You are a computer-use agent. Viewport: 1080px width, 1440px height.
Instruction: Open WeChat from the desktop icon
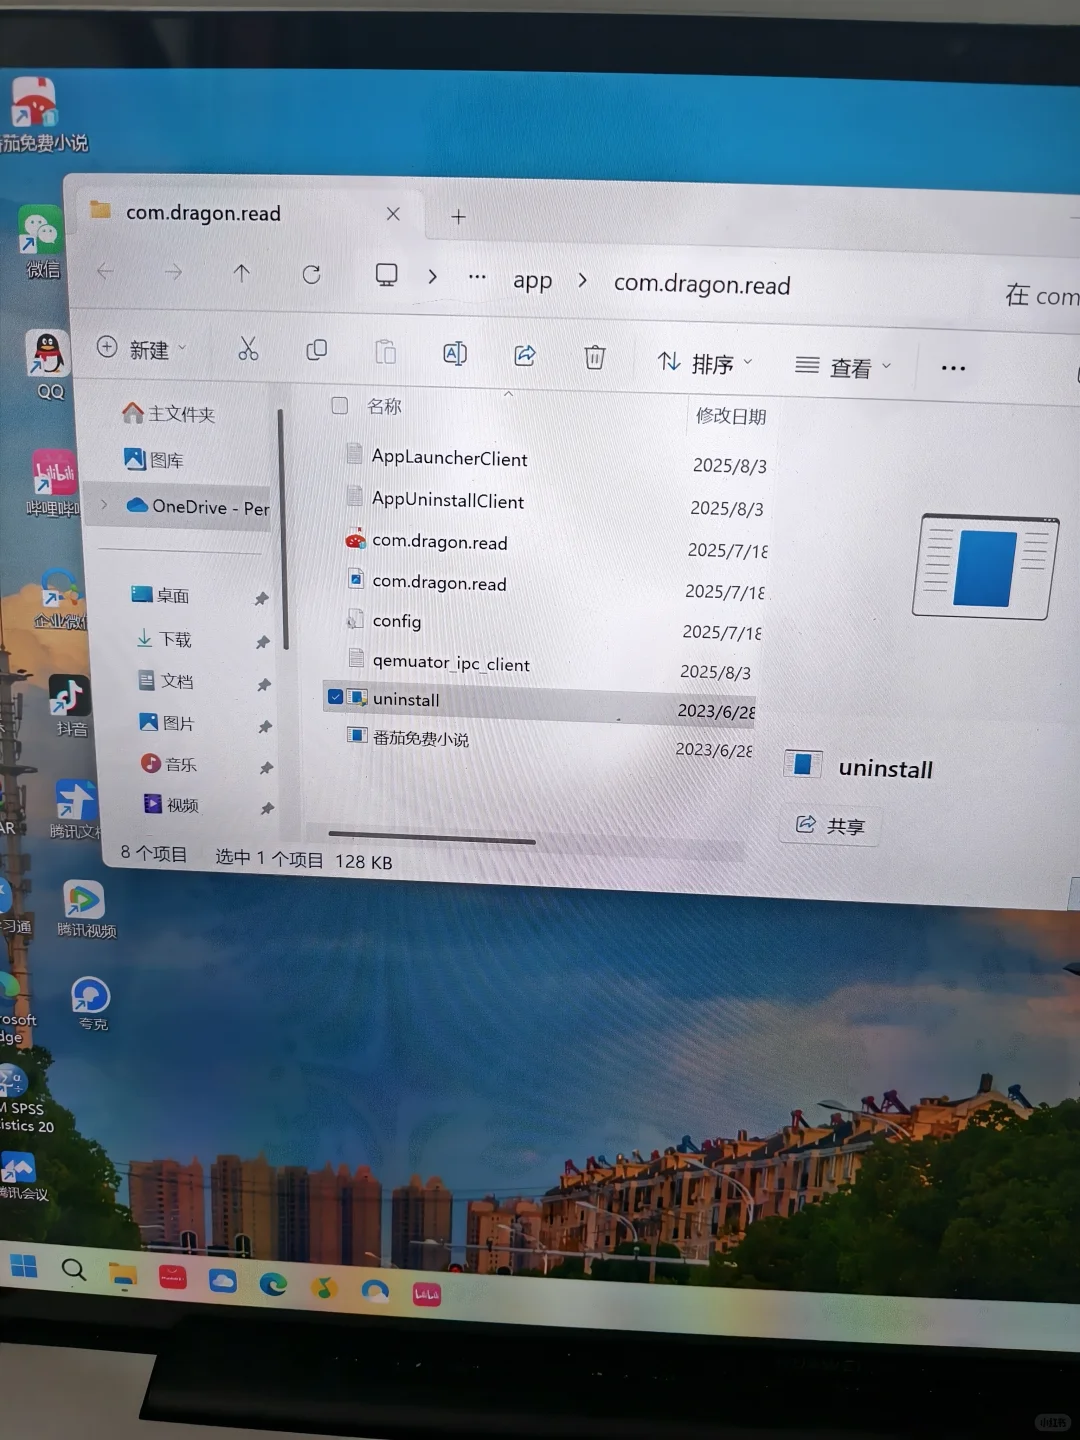click(42, 230)
